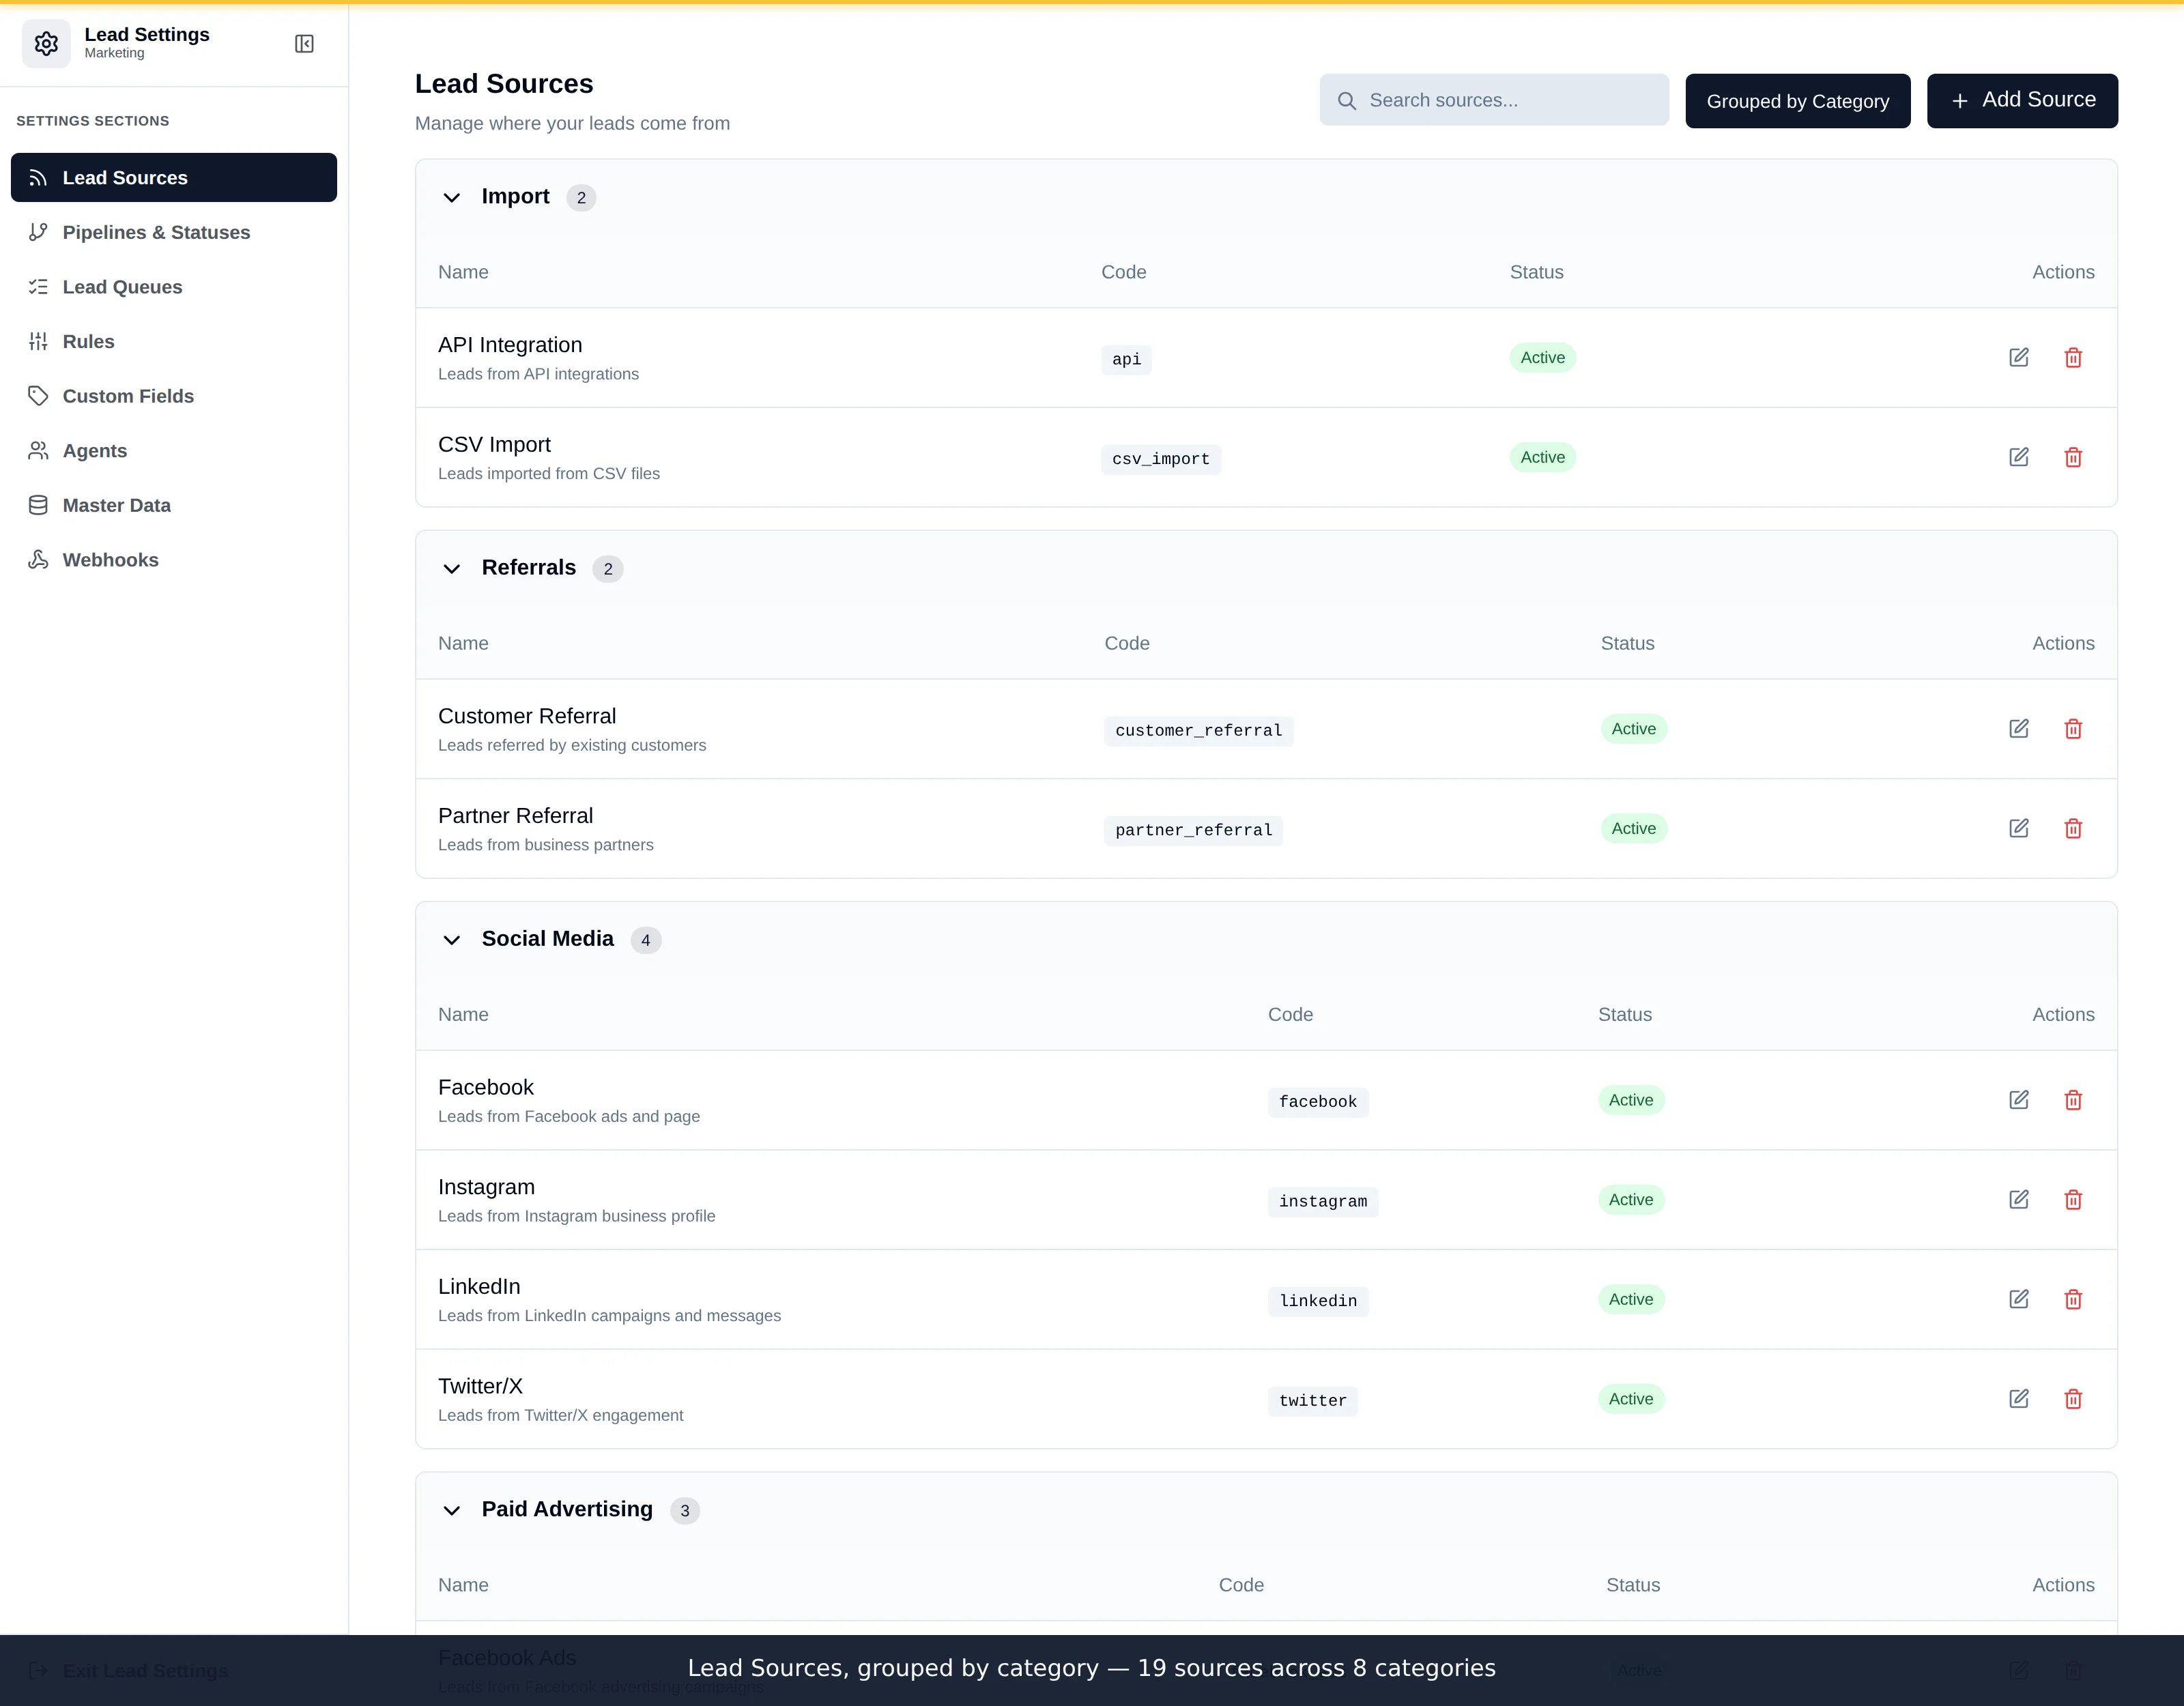This screenshot has height=1706, width=2184.
Task: Open Rules settings section
Action: (x=174, y=342)
